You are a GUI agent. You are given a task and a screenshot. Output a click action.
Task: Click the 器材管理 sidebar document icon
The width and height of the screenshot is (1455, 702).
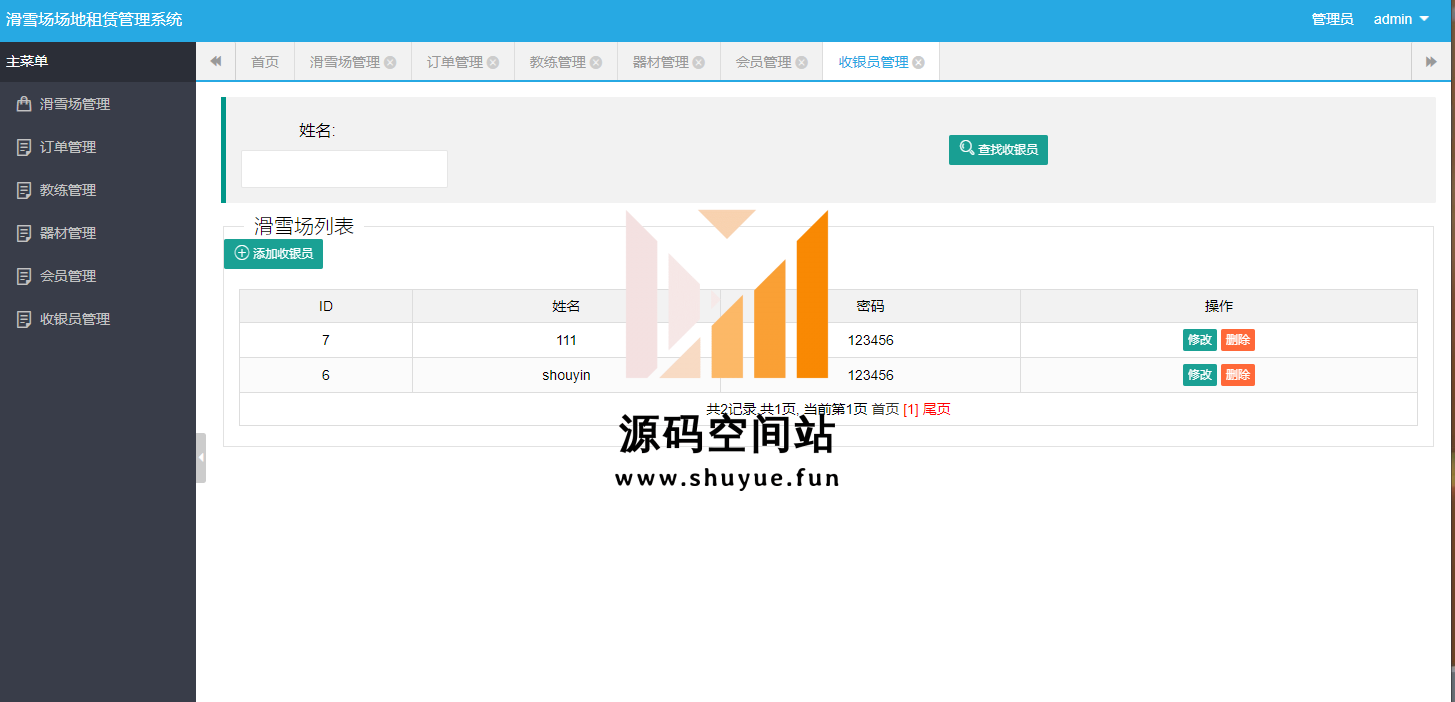click(x=24, y=233)
